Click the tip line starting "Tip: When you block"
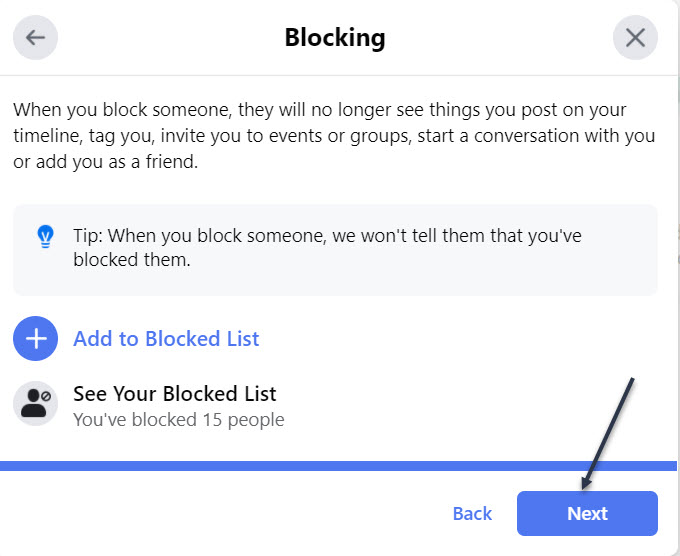This screenshot has width=680, height=556. [327, 236]
